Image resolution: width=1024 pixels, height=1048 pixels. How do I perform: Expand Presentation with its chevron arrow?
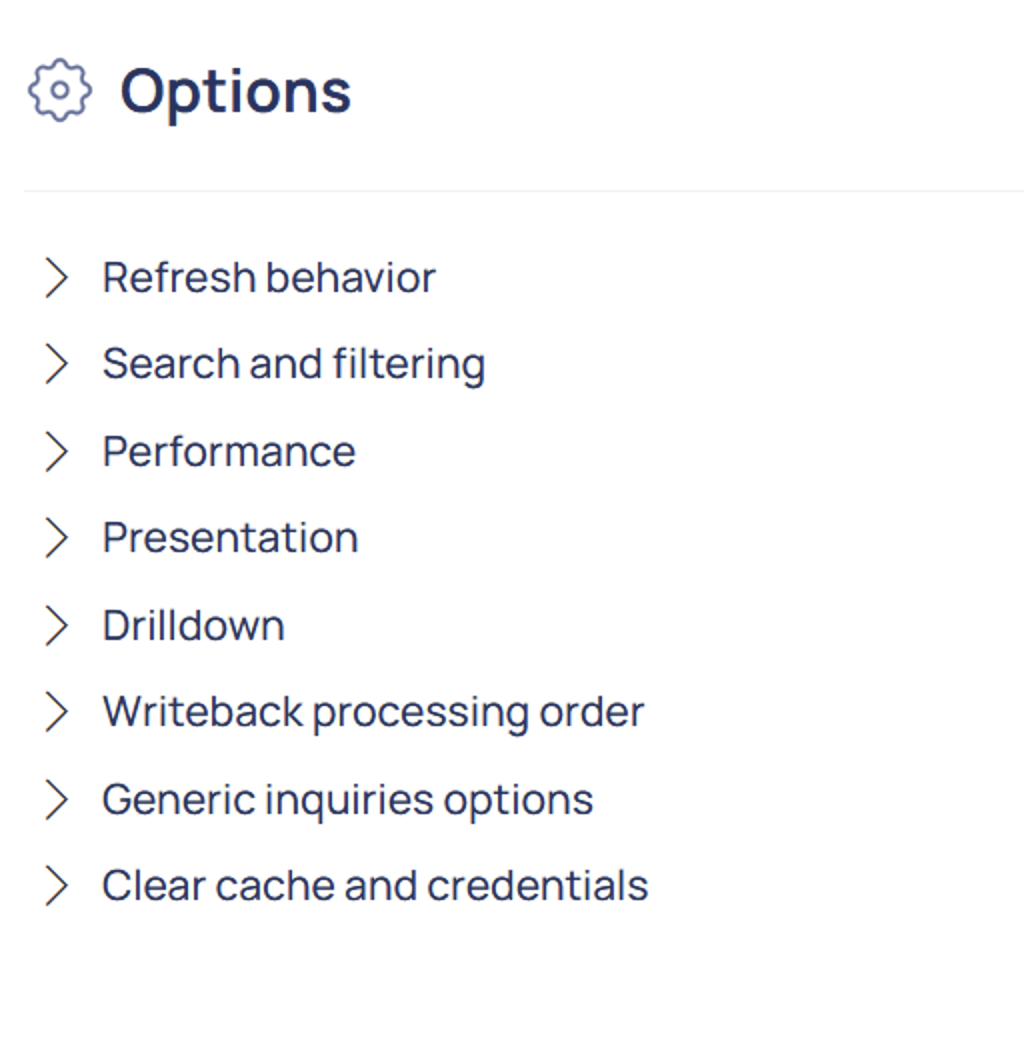57,539
